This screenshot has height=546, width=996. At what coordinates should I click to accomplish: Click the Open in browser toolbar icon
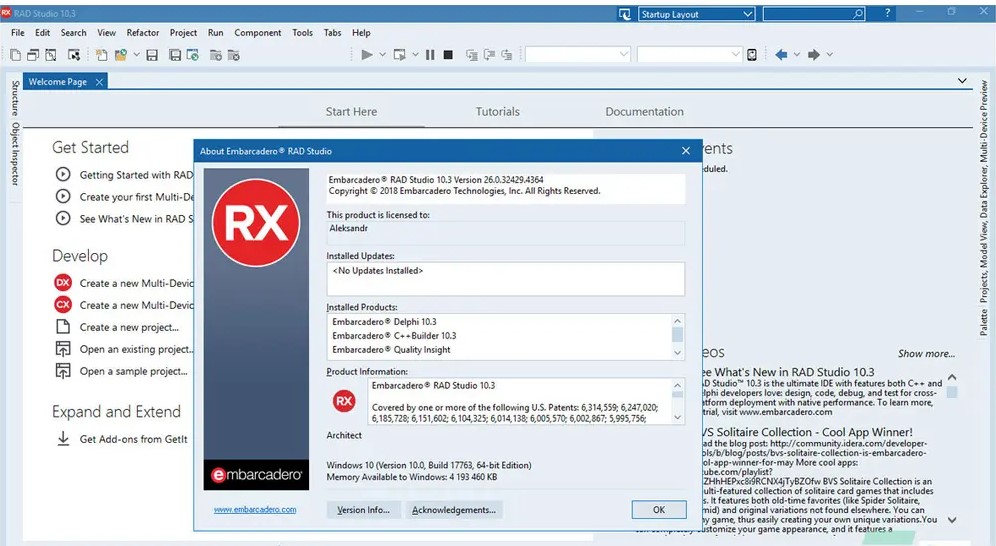(192, 55)
